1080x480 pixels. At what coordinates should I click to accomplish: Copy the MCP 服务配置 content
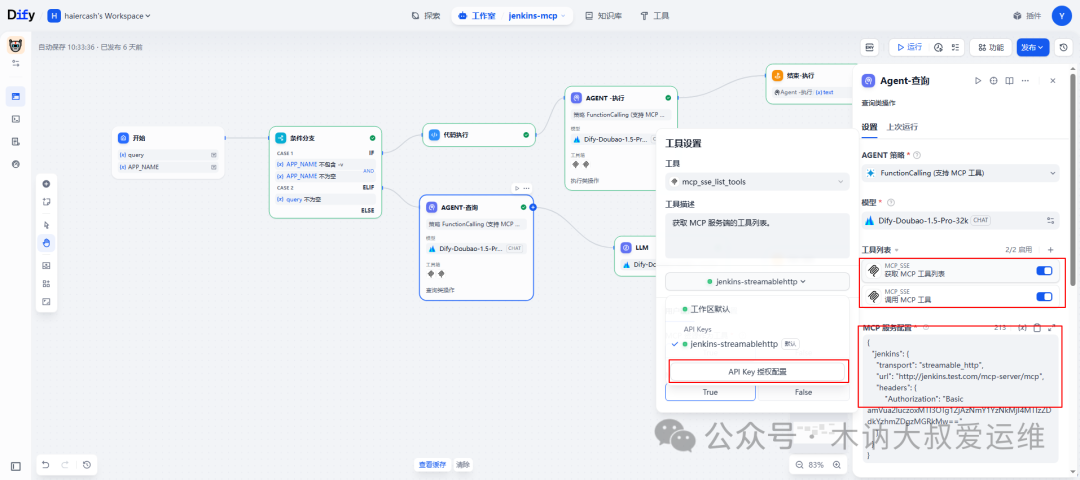tap(1037, 328)
